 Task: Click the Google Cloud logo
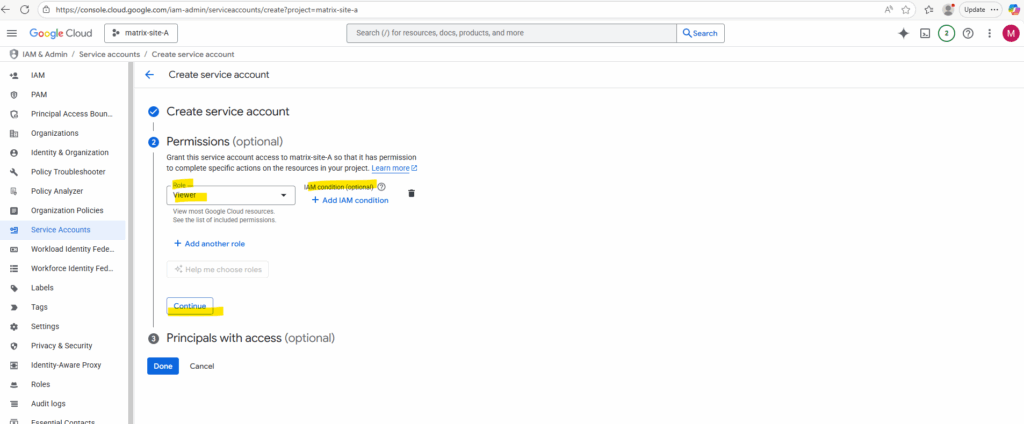tap(61, 33)
